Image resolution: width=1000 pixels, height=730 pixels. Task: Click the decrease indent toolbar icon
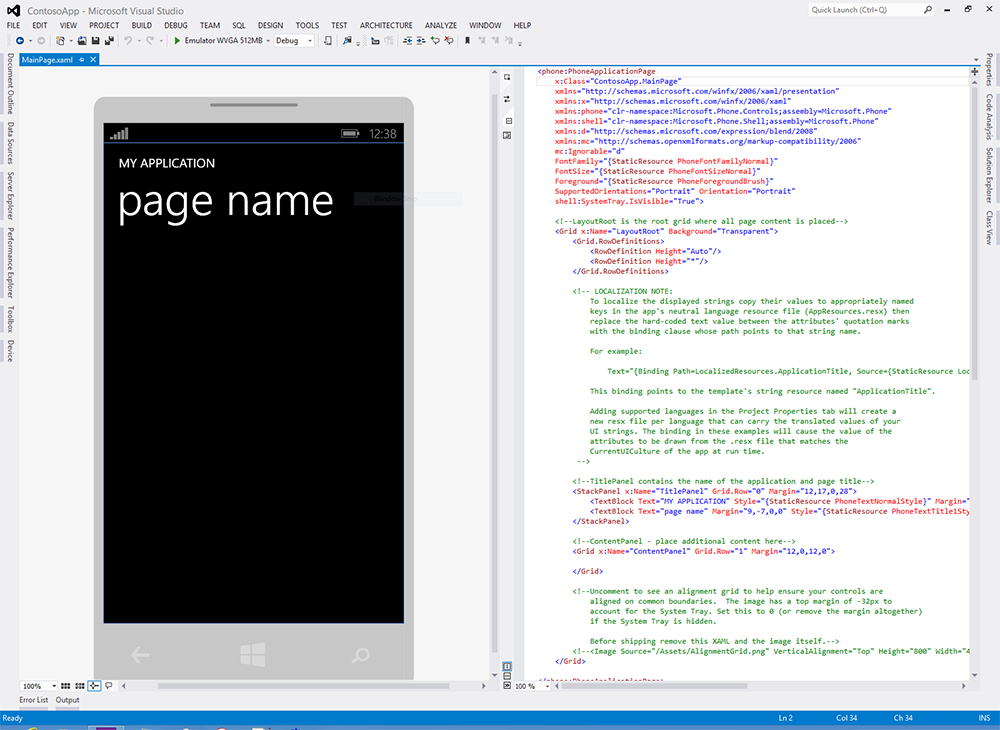pos(408,41)
